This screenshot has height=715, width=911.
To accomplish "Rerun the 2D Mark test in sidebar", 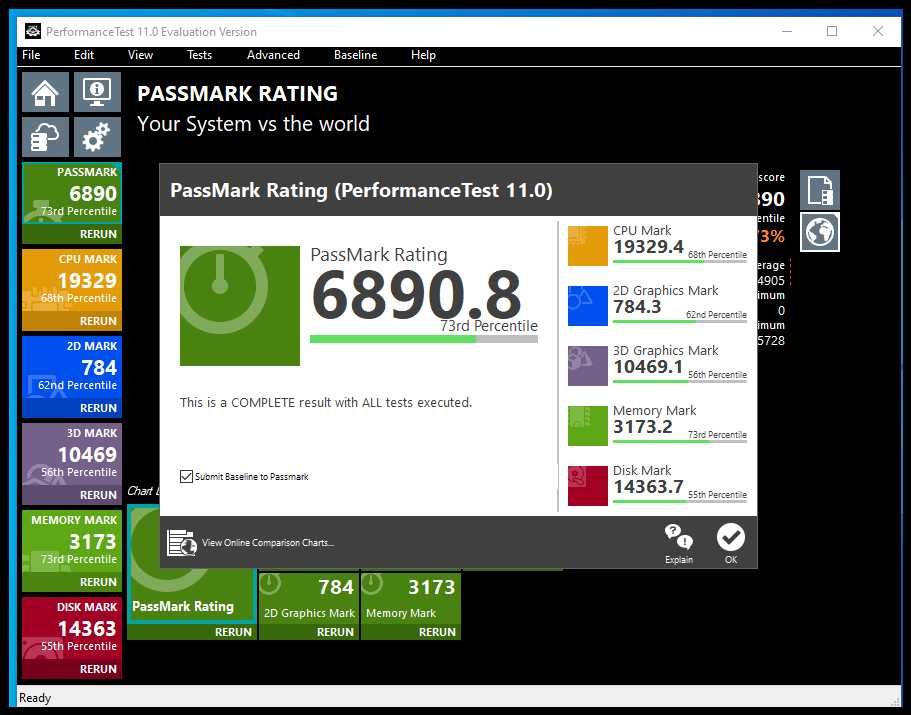I will coord(72,408).
